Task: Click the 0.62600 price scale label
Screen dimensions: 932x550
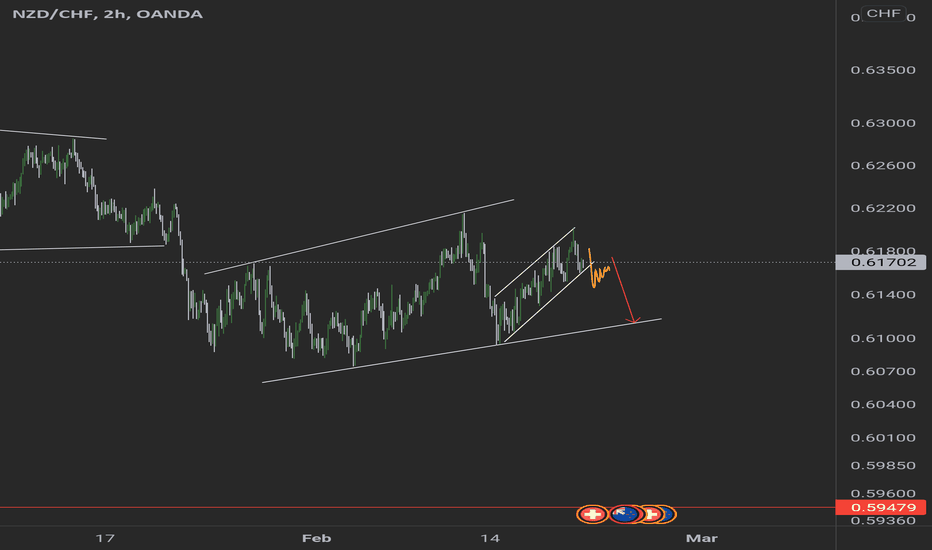Action: click(883, 165)
